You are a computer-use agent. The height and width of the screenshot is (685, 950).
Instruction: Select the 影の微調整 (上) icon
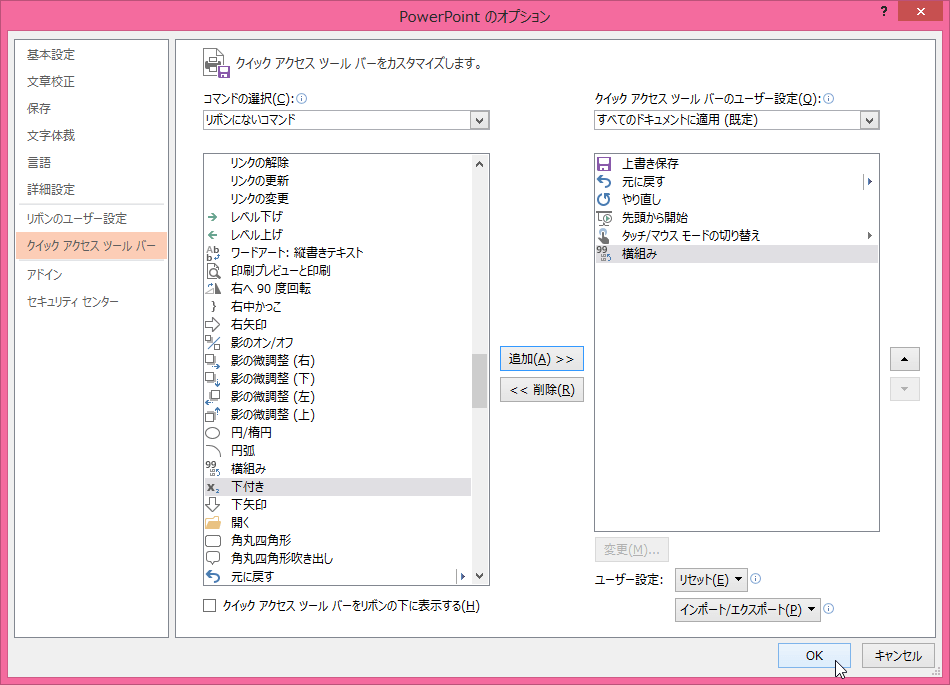pos(213,415)
